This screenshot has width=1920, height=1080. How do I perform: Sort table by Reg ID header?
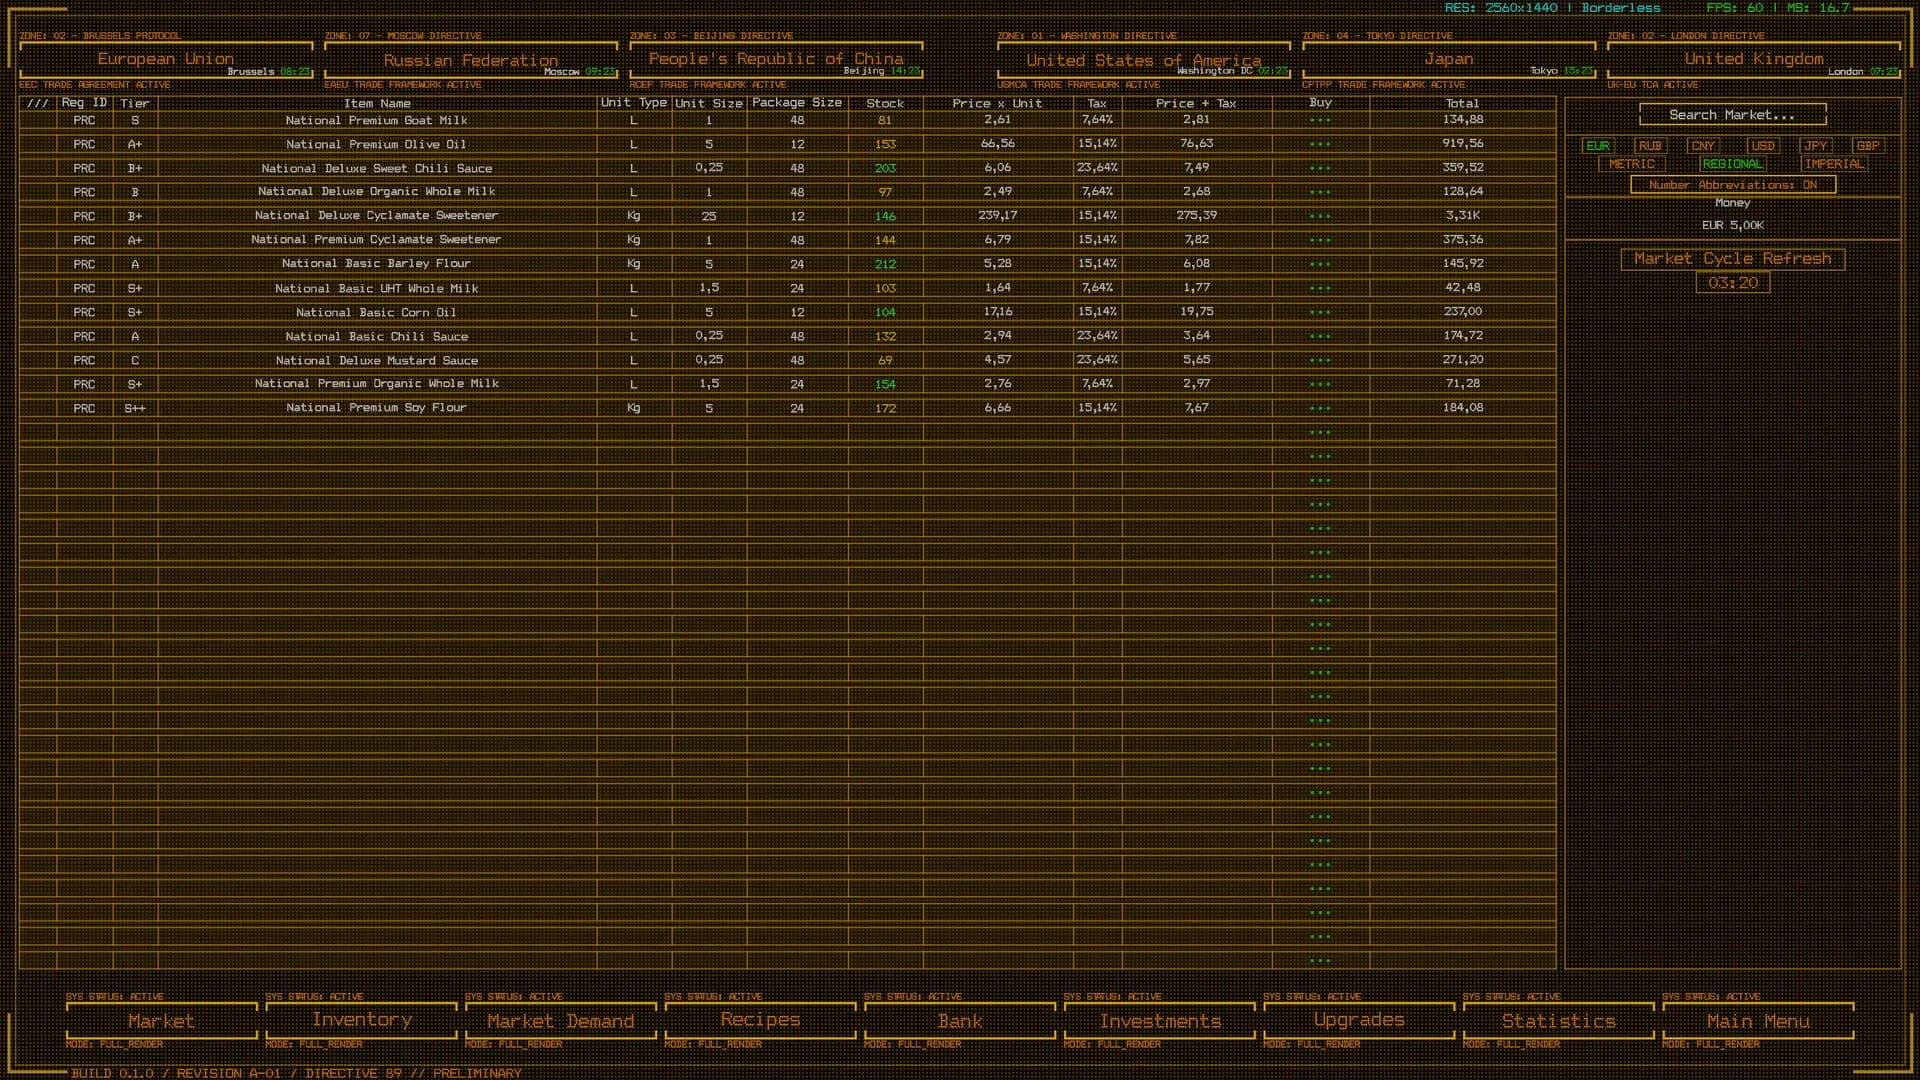tap(84, 103)
